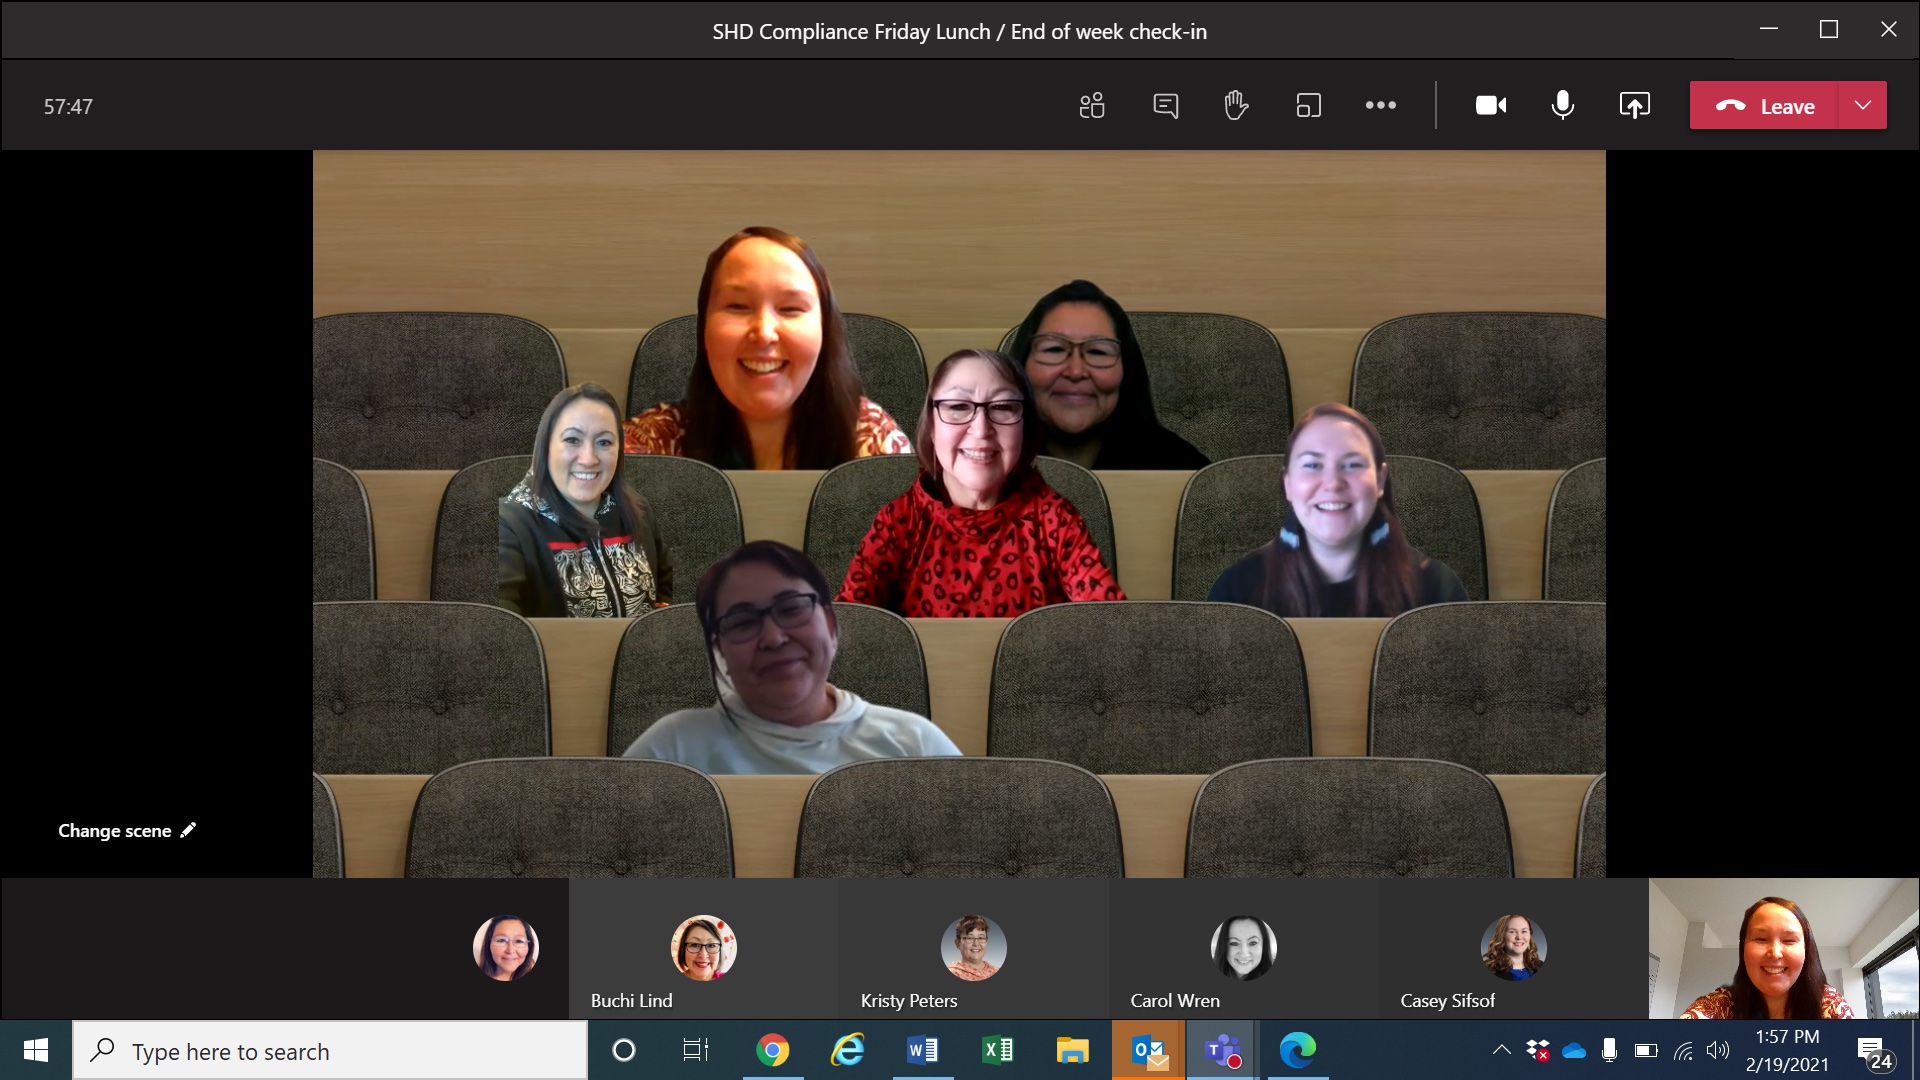This screenshot has height=1080, width=1920.
Task: Open Microsoft Teams from taskbar
Action: pos(1222,1051)
